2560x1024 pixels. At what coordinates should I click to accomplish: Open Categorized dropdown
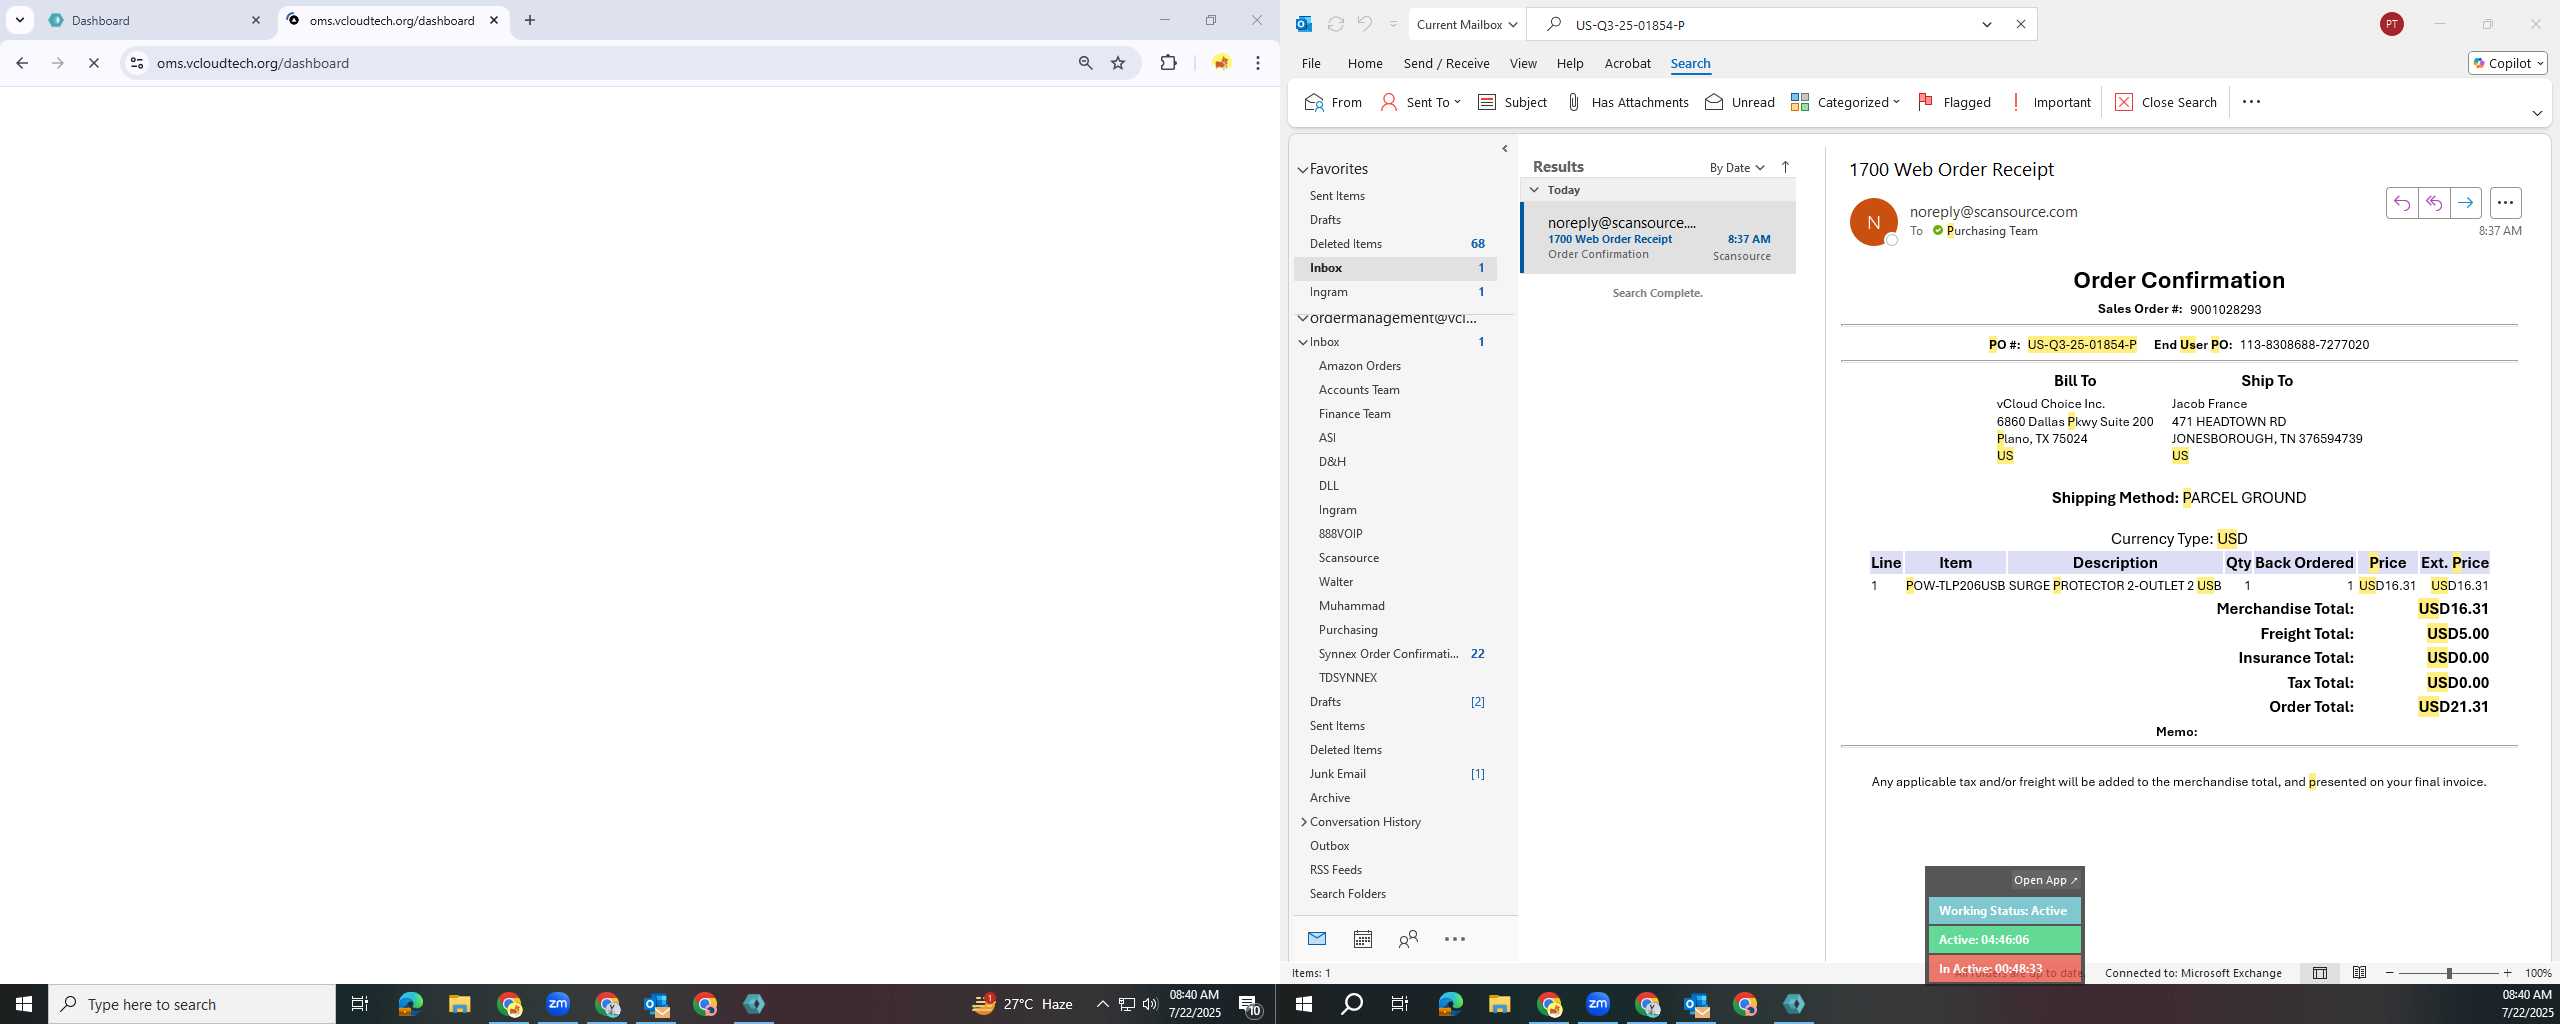click(x=1845, y=102)
